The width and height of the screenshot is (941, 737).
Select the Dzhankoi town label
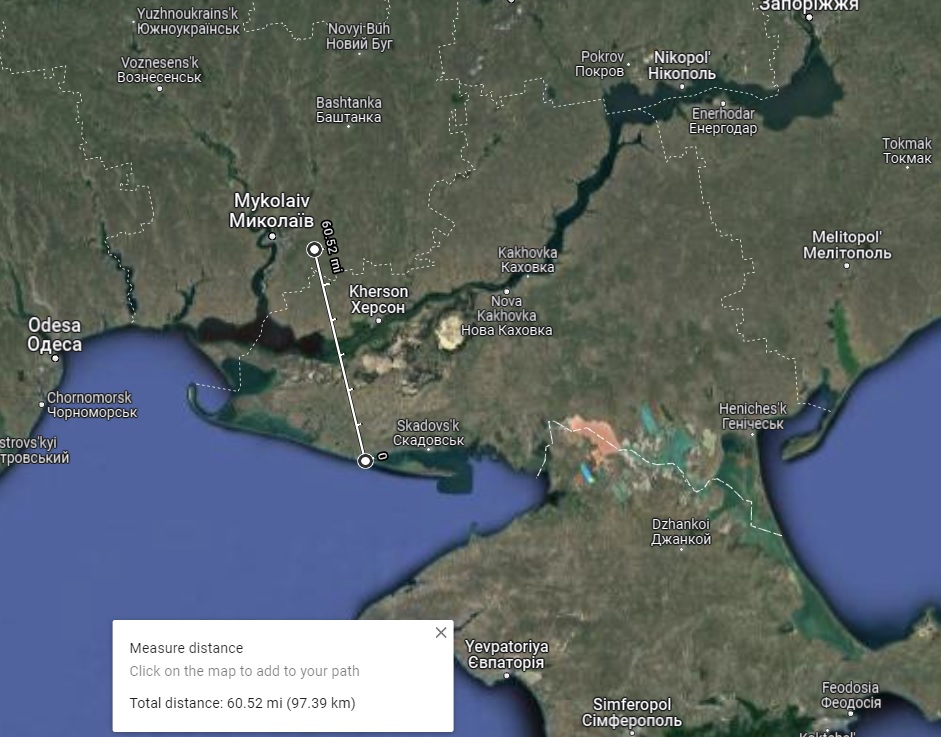(x=680, y=531)
